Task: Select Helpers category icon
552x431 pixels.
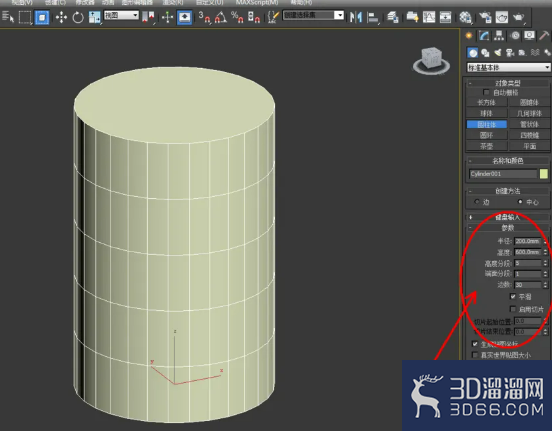Action: click(x=522, y=53)
